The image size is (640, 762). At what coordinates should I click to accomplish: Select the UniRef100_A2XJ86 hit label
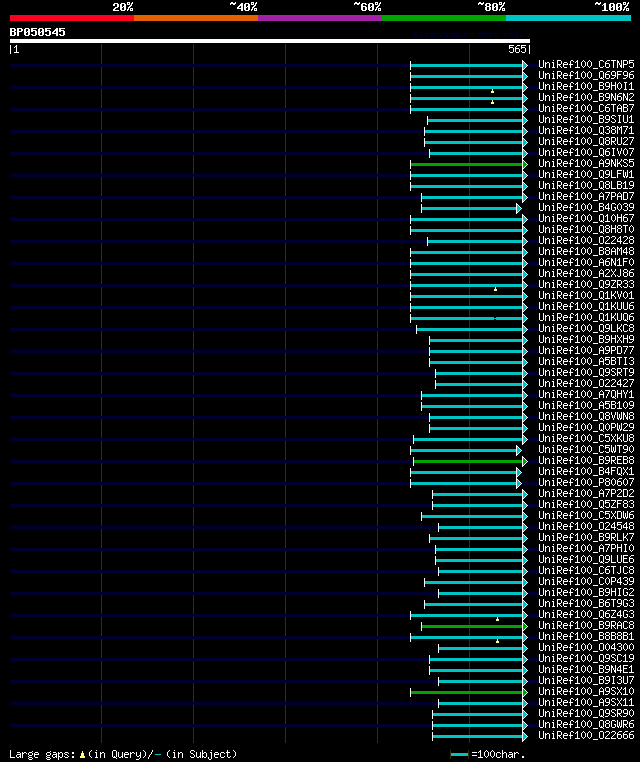point(586,273)
